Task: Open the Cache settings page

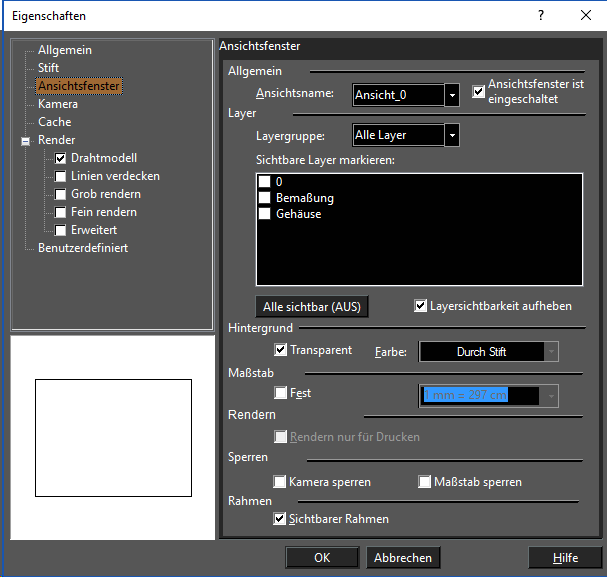Action: tap(55, 122)
